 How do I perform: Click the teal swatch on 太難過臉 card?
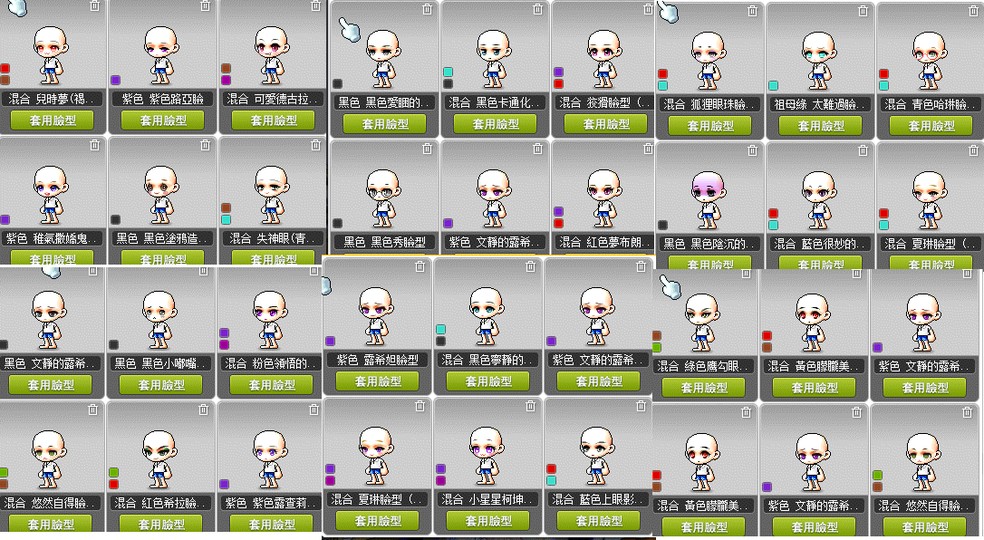click(773, 85)
